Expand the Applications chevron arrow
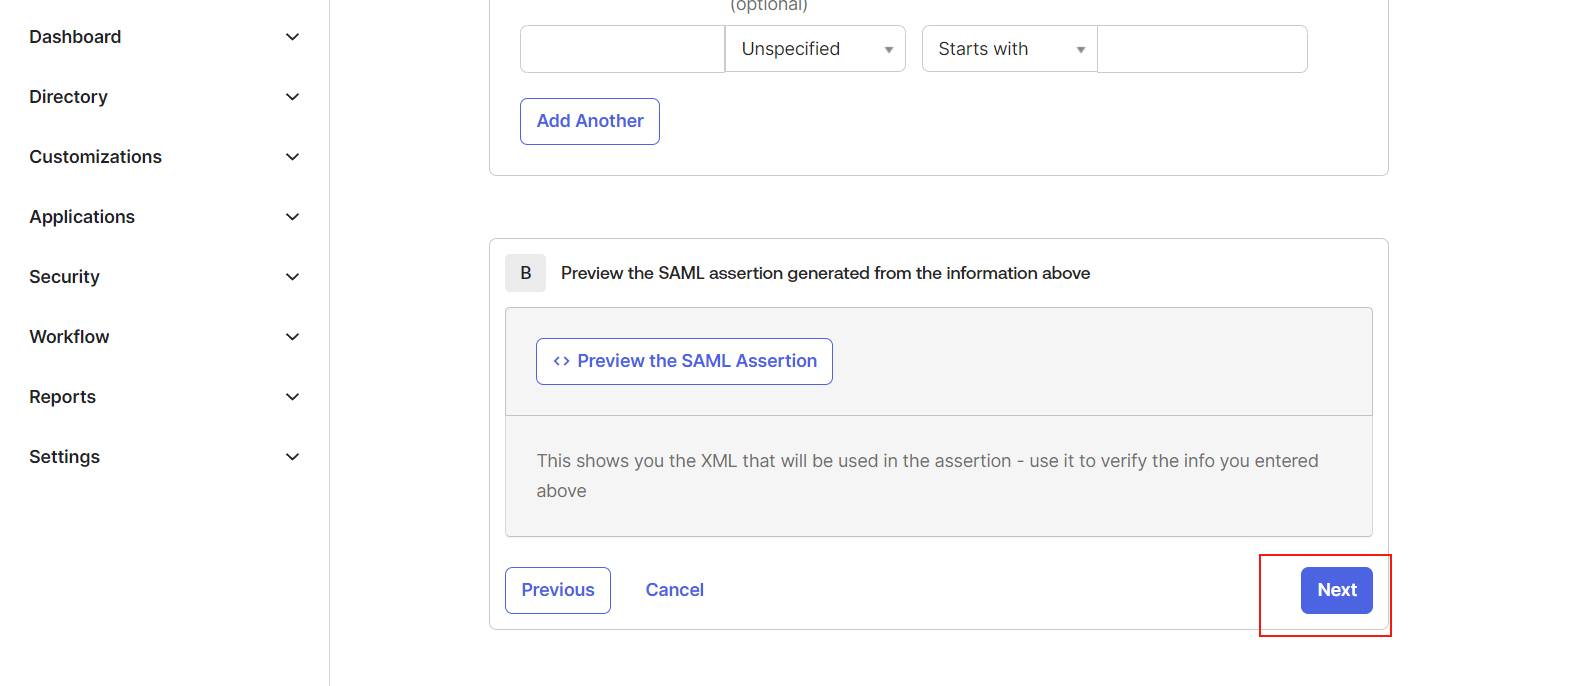The image size is (1595, 686). (292, 217)
